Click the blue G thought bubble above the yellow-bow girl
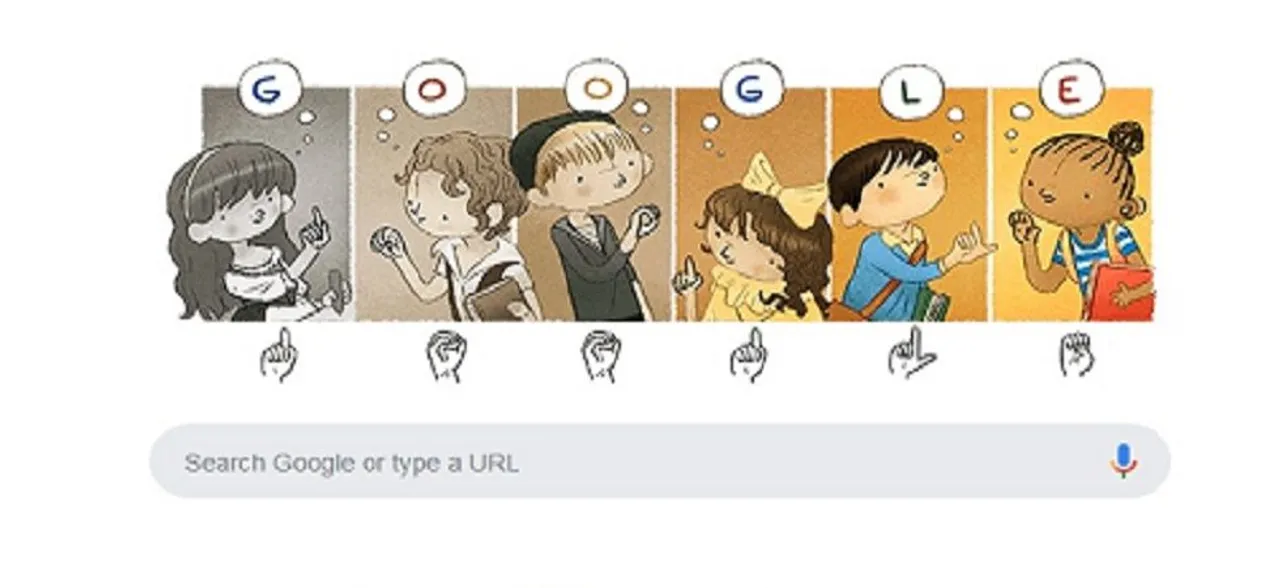The height and width of the screenshot is (588, 1280). pos(750,91)
